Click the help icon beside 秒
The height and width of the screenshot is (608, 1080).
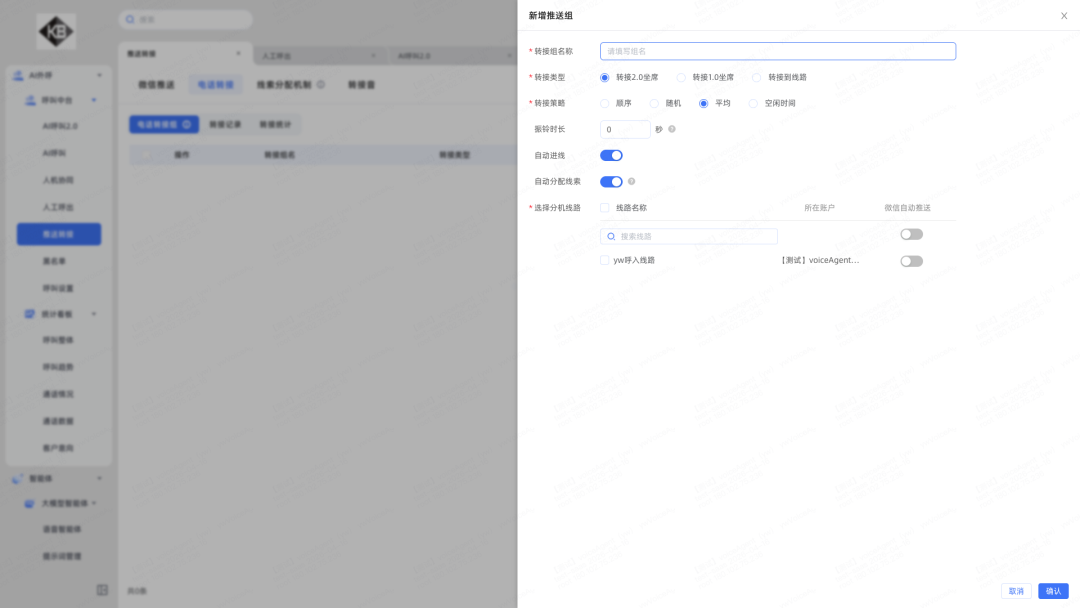pos(672,129)
